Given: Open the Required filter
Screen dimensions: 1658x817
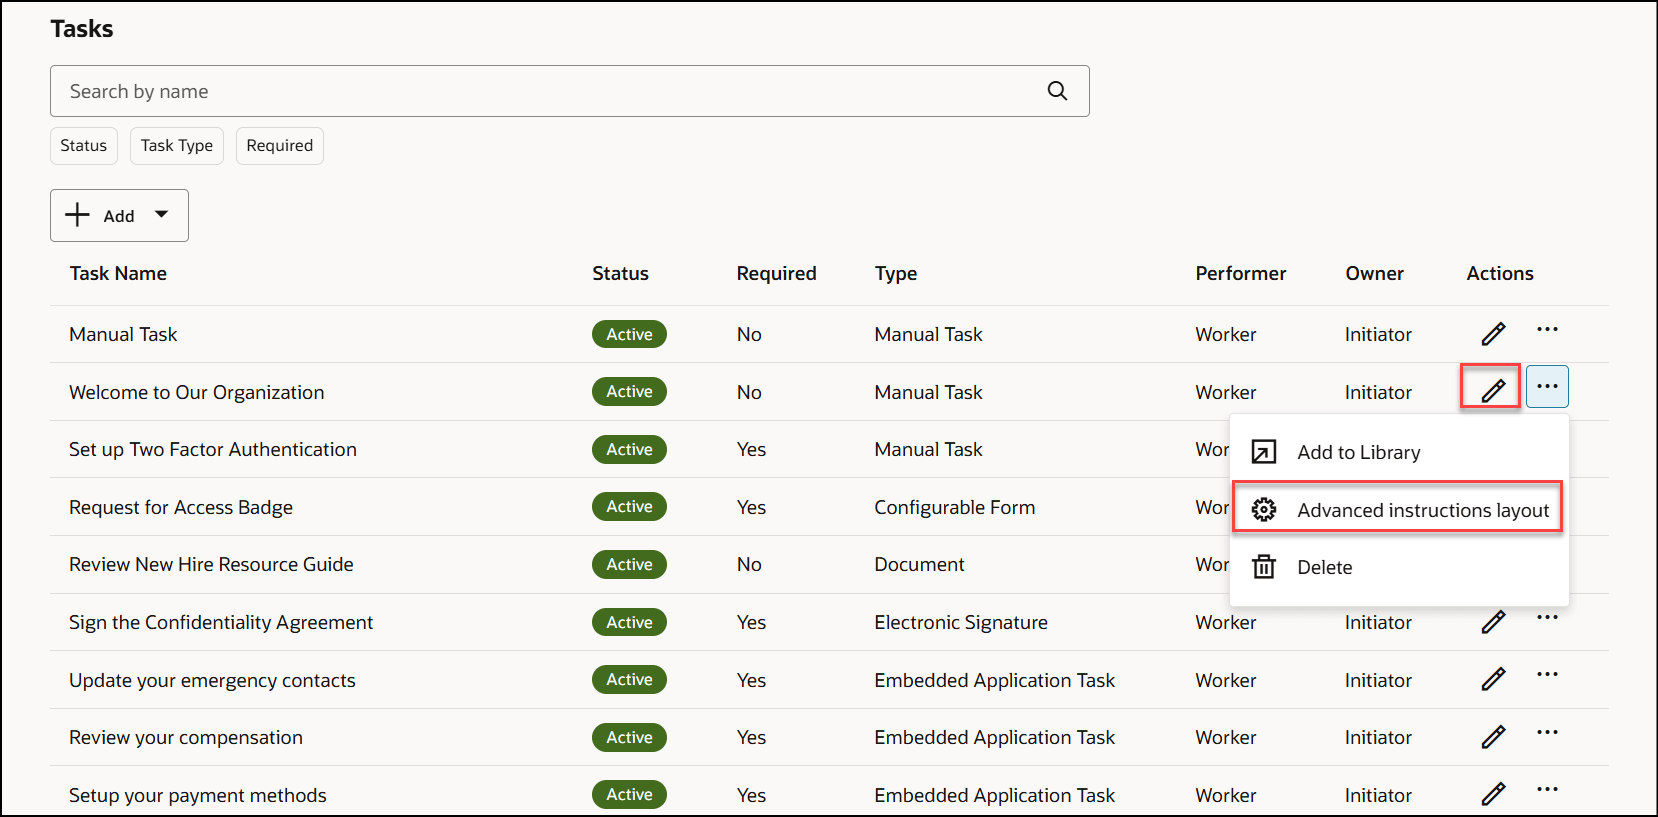Looking at the screenshot, I should [280, 146].
